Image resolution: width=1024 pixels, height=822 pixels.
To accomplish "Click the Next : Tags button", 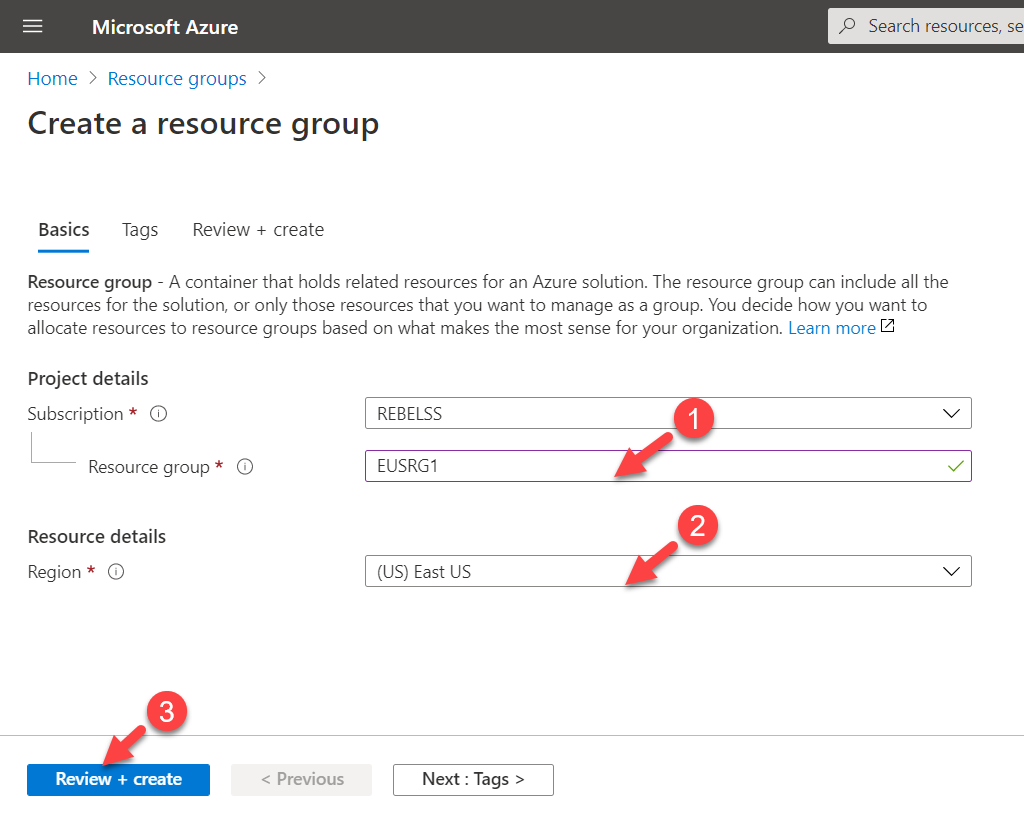I will click(473, 780).
